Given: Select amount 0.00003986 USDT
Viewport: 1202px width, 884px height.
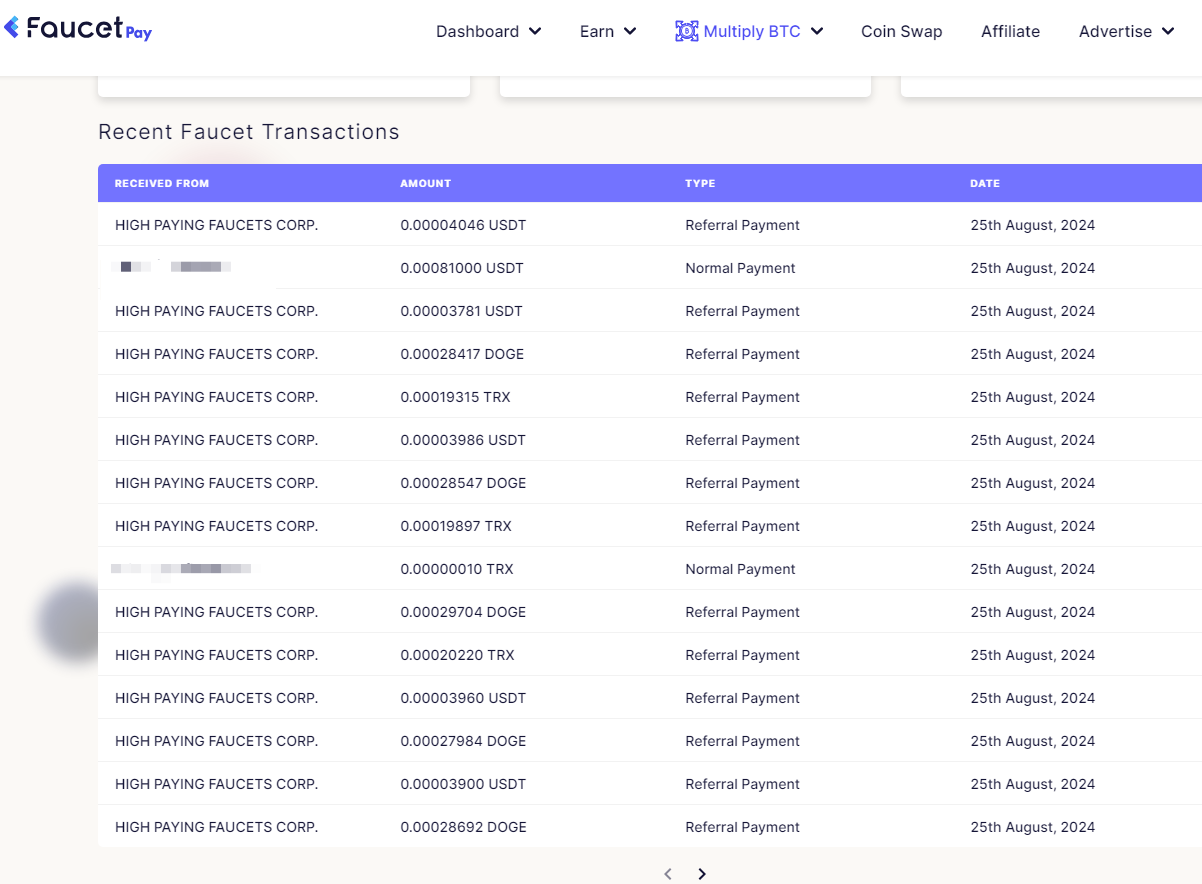Looking at the screenshot, I should coord(463,440).
